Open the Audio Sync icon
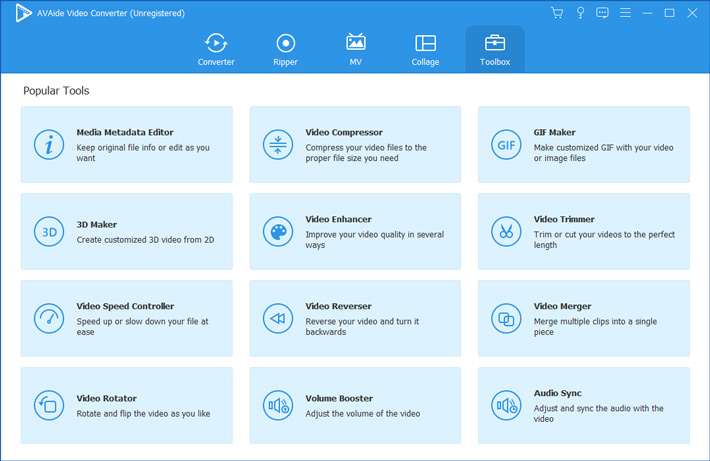The height and width of the screenshot is (461, 710). pos(506,406)
